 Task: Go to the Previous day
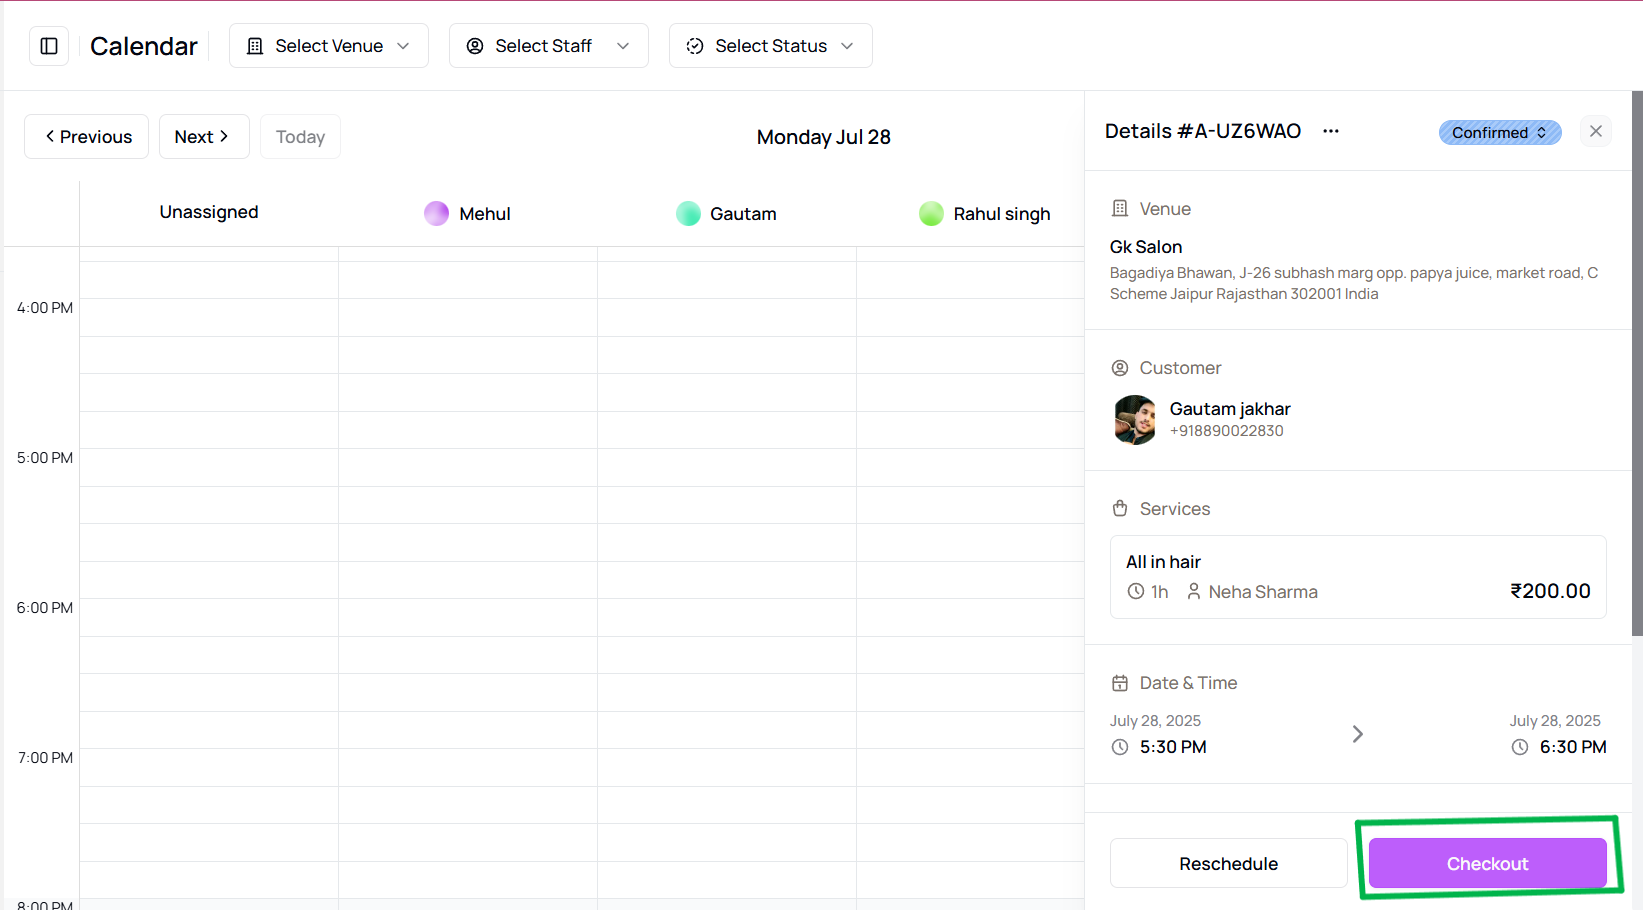click(x=87, y=137)
